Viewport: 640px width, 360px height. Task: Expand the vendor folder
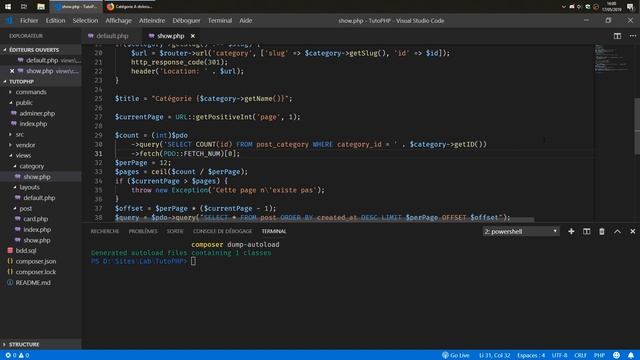[x=25, y=145]
